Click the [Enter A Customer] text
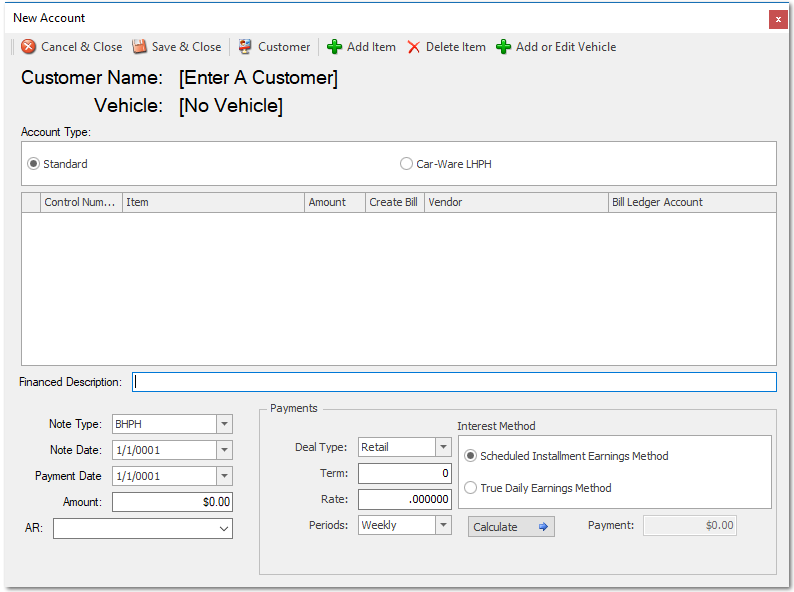 tap(258, 77)
